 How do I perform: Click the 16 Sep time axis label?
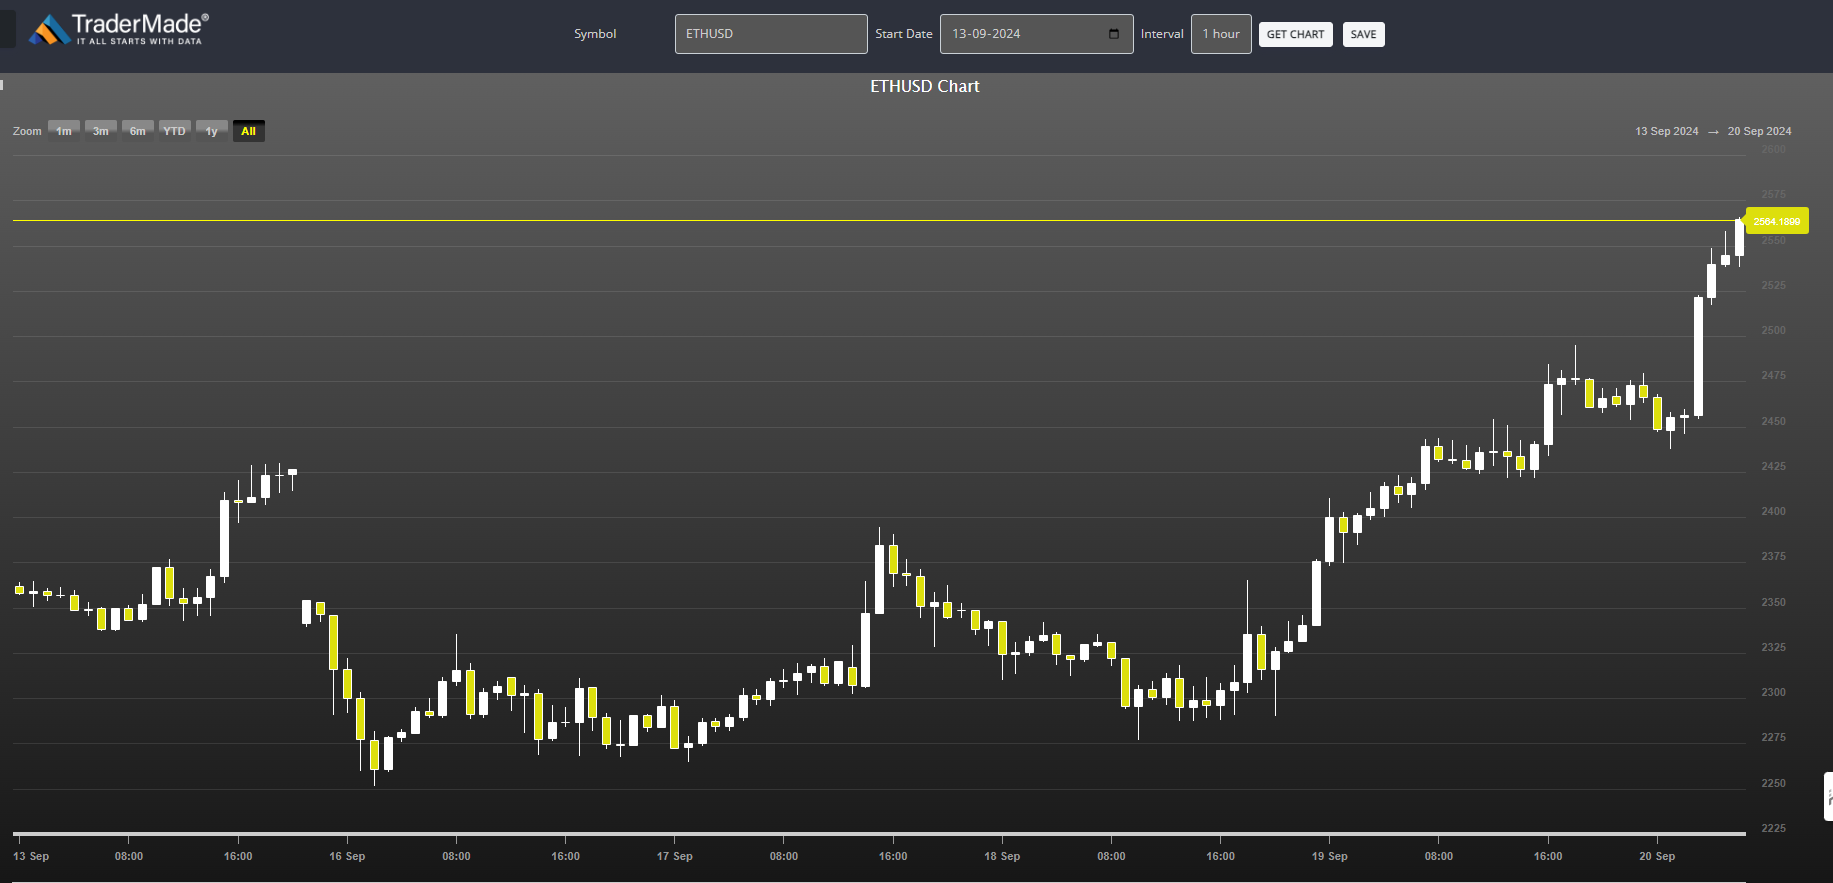coord(347,856)
